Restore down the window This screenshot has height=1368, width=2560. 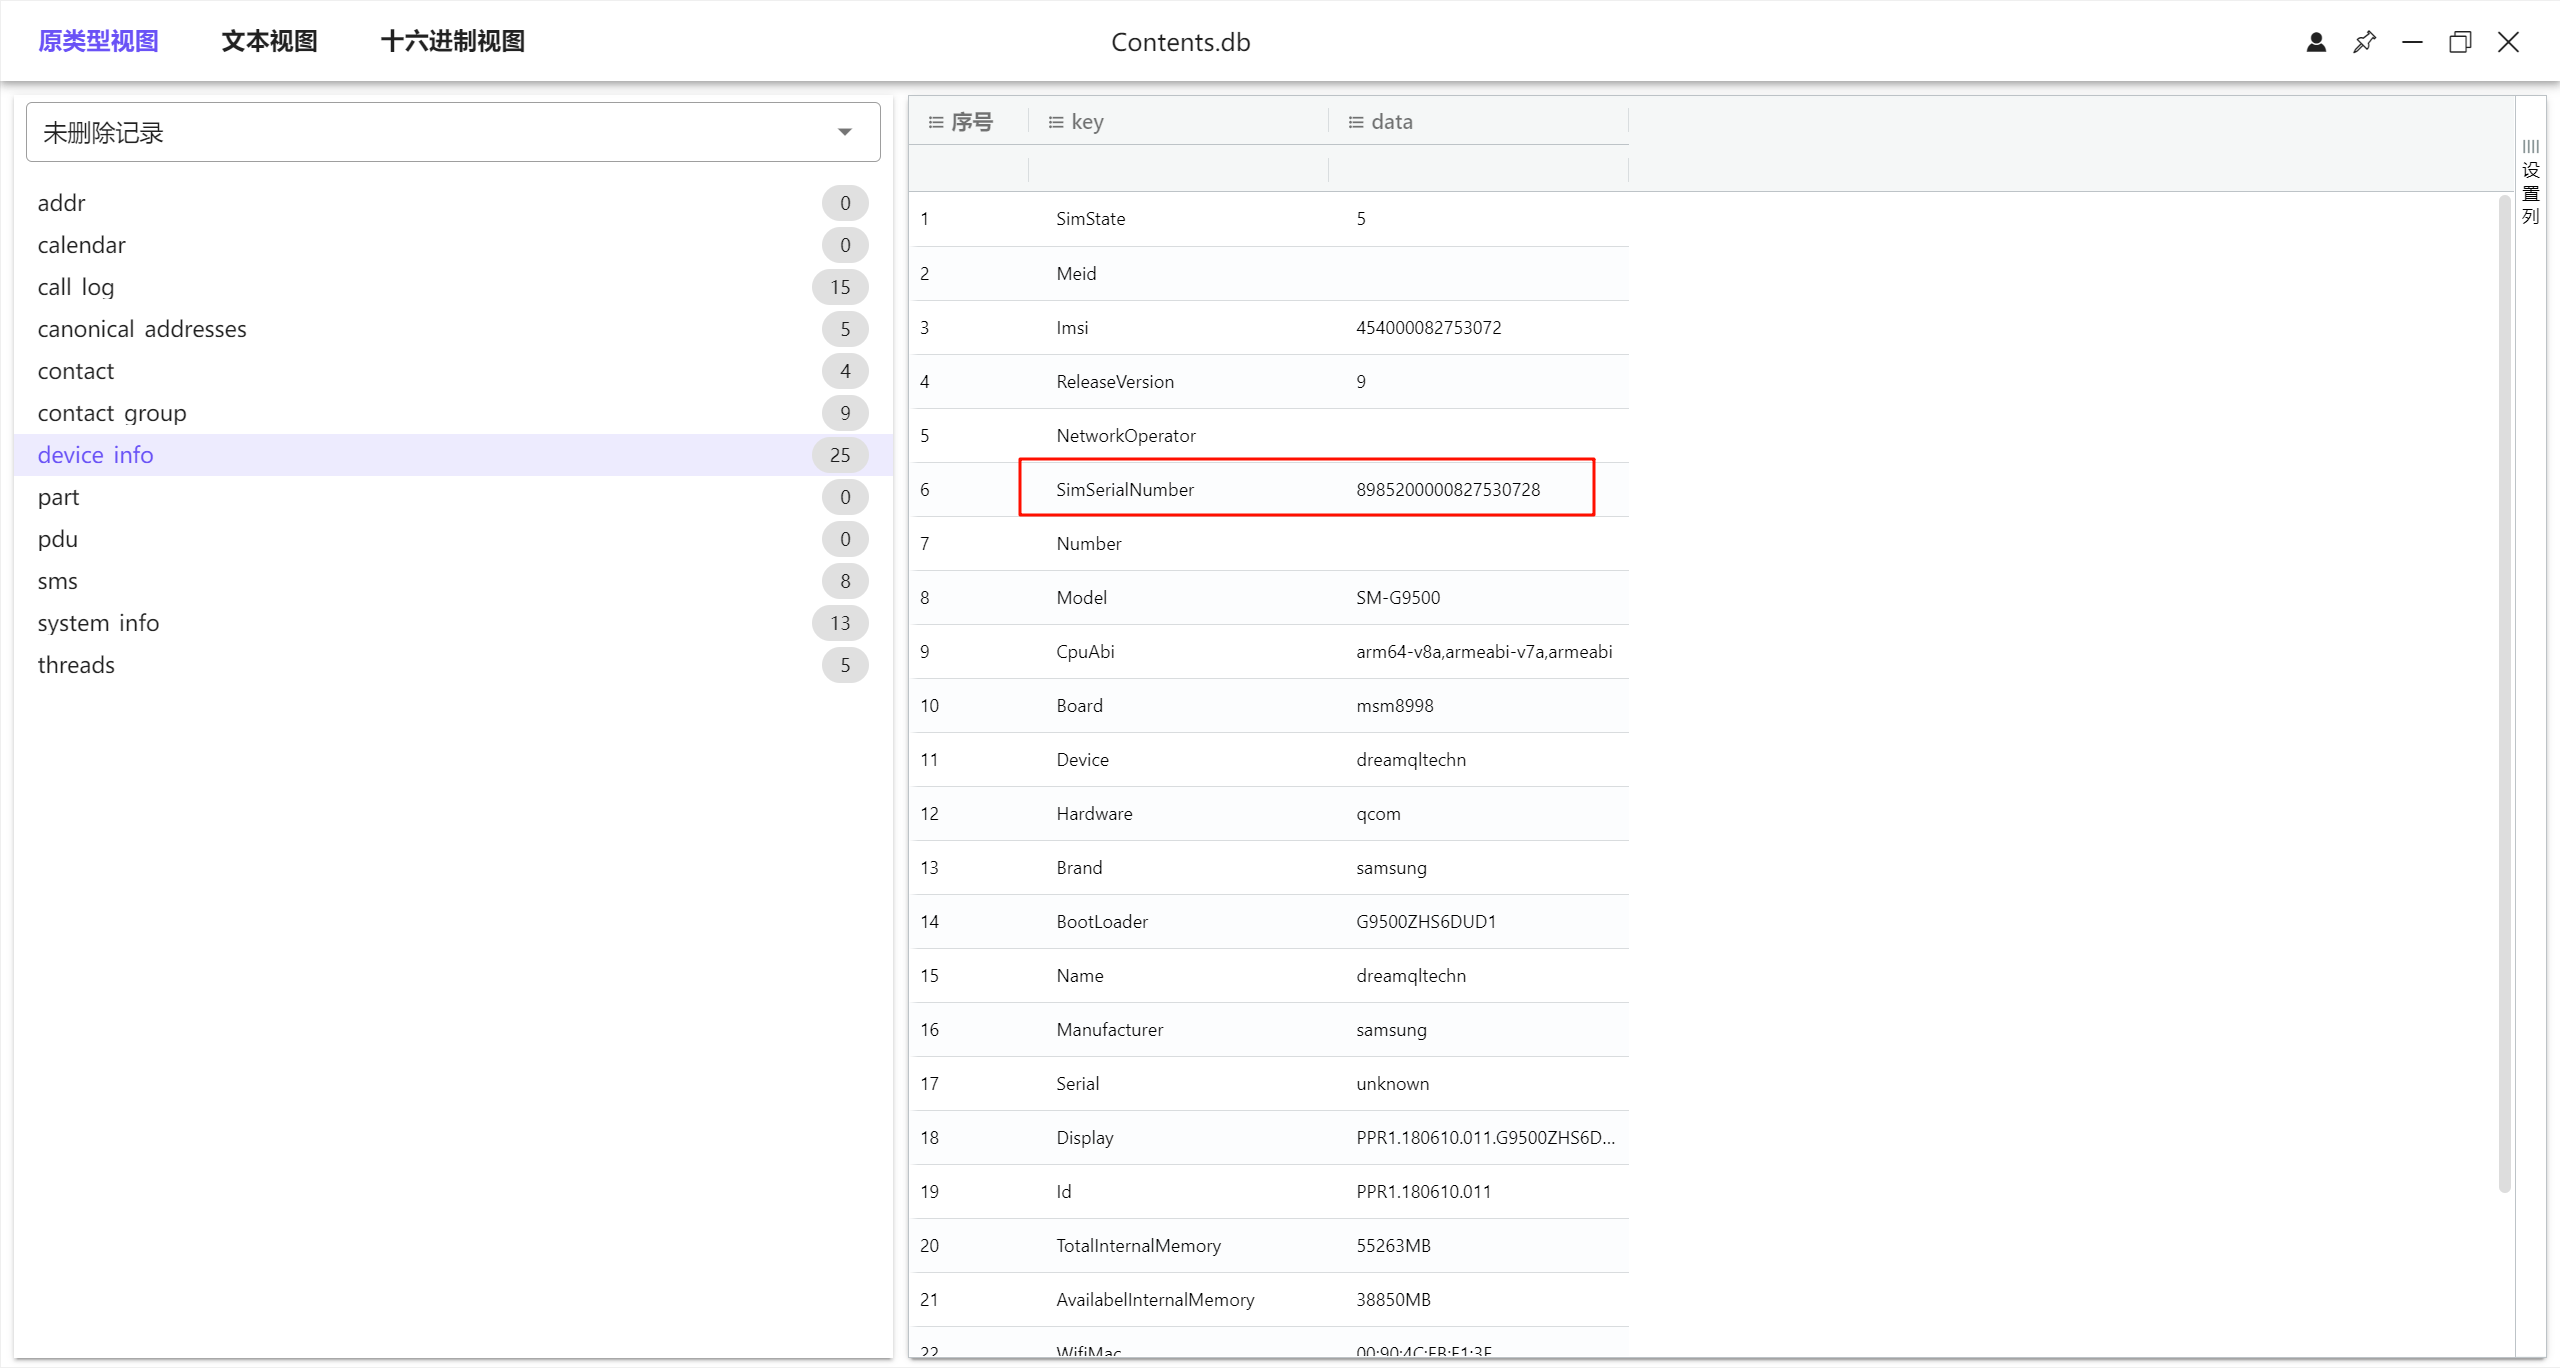tap(2460, 42)
